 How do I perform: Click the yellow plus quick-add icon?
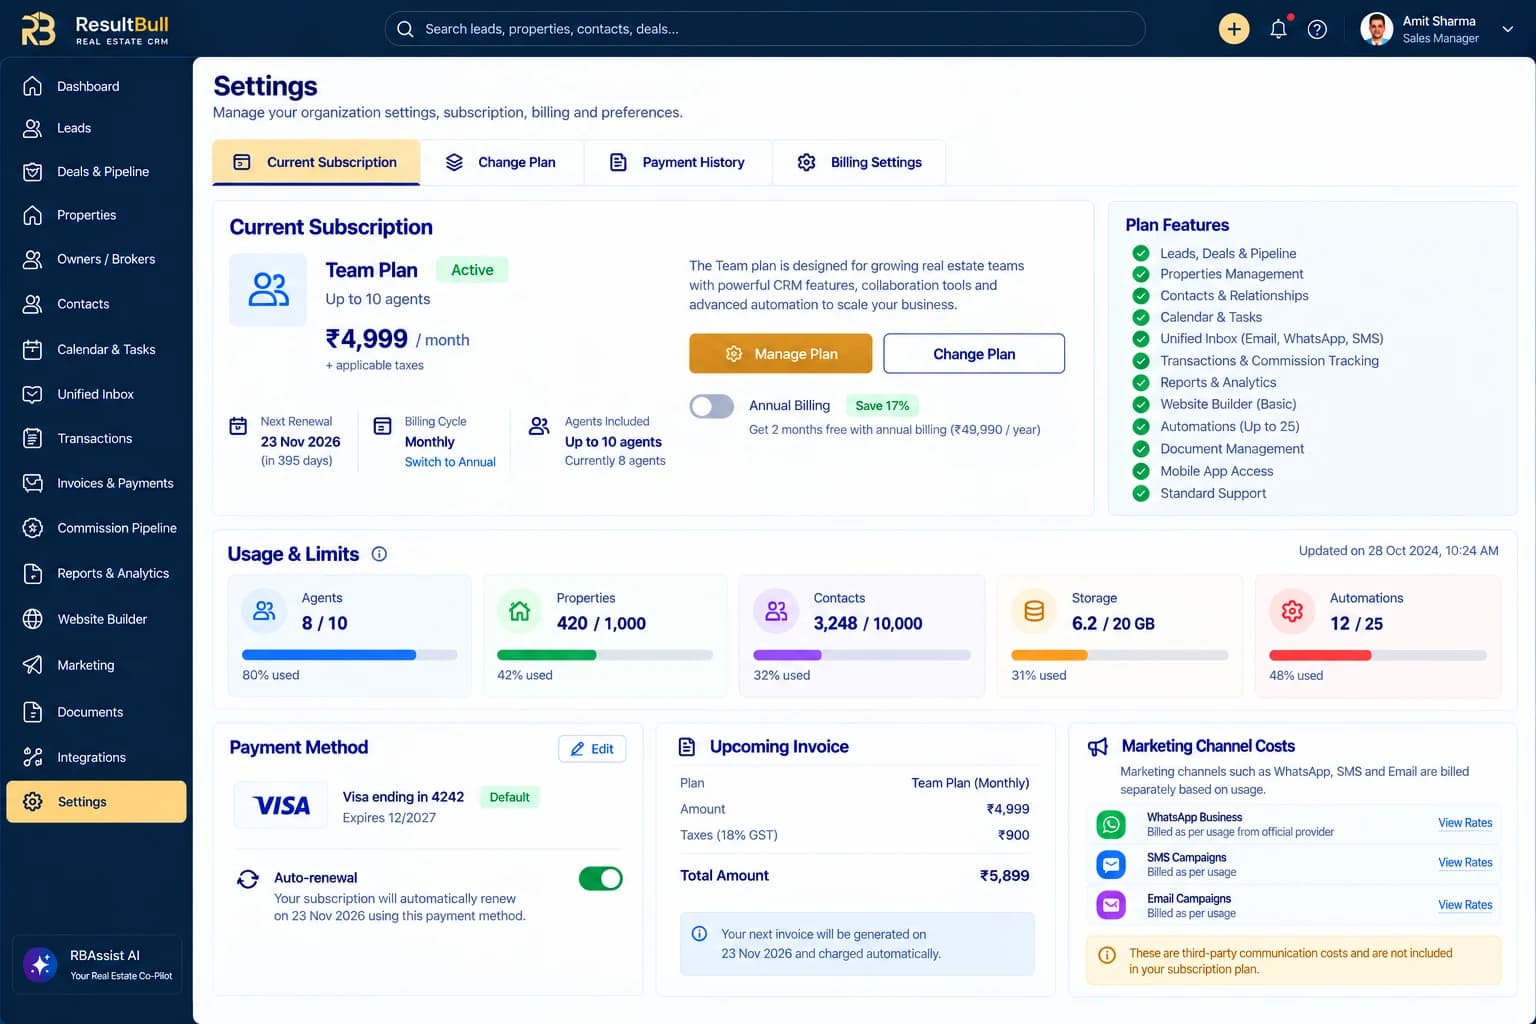tap(1234, 29)
